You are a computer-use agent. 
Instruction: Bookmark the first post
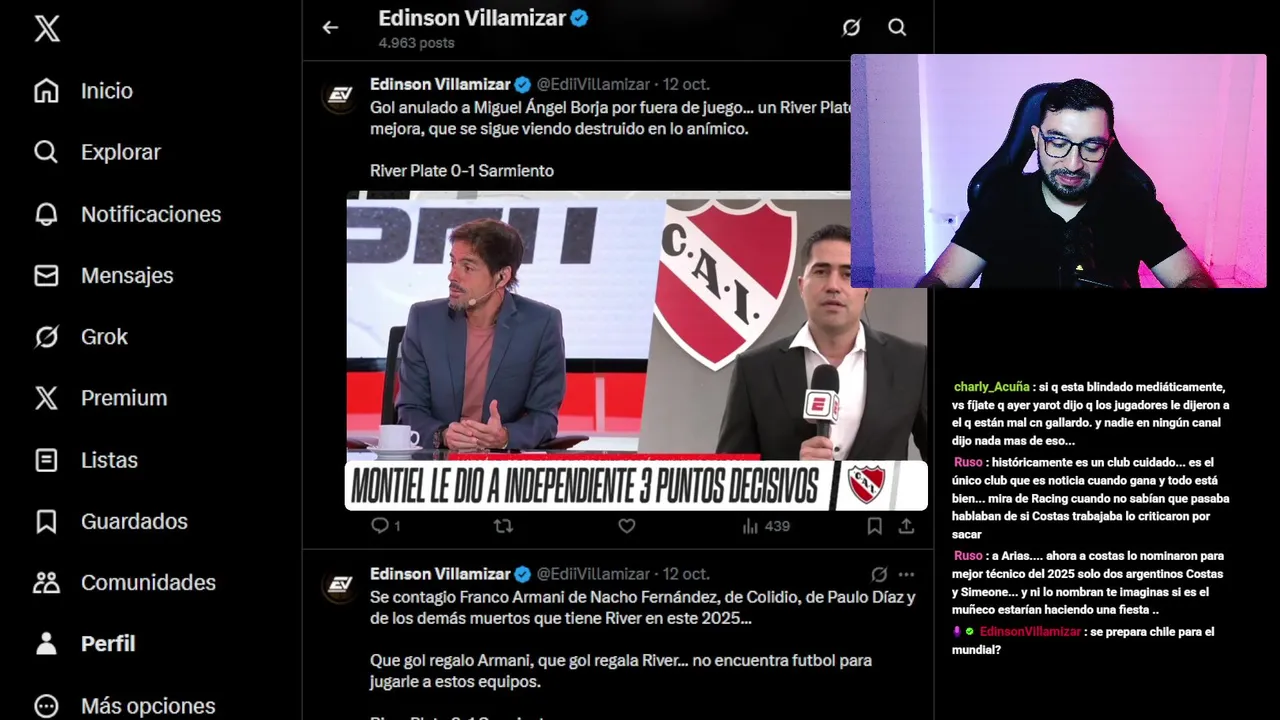[874, 526]
